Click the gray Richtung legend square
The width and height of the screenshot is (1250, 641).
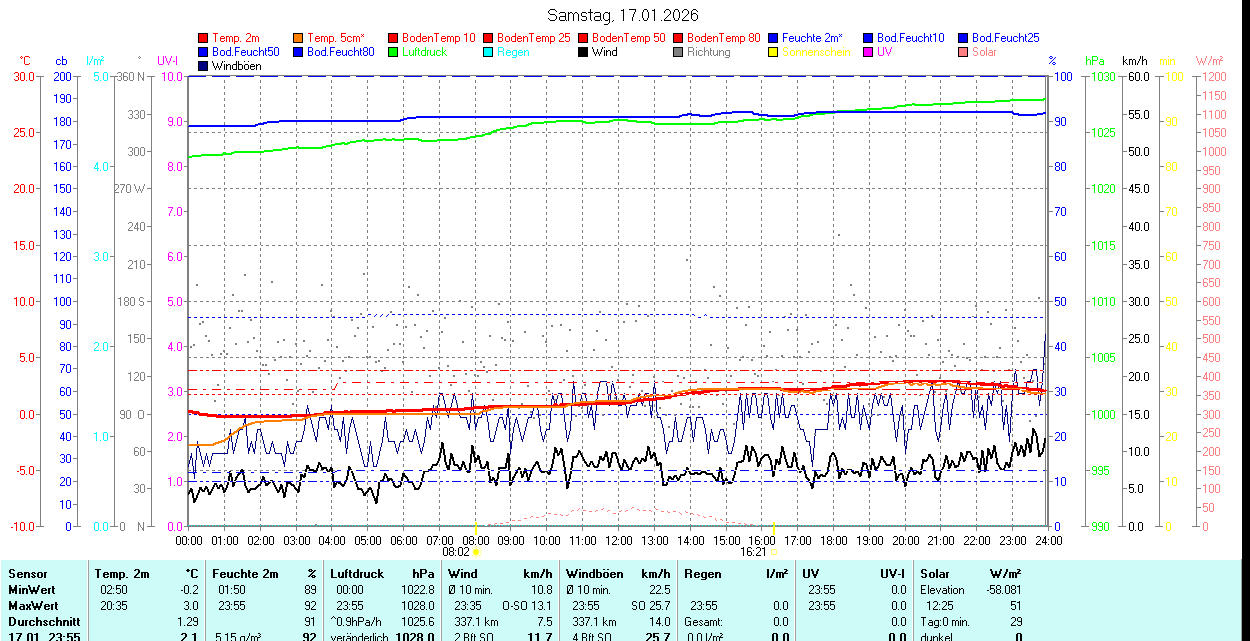(x=679, y=52)
